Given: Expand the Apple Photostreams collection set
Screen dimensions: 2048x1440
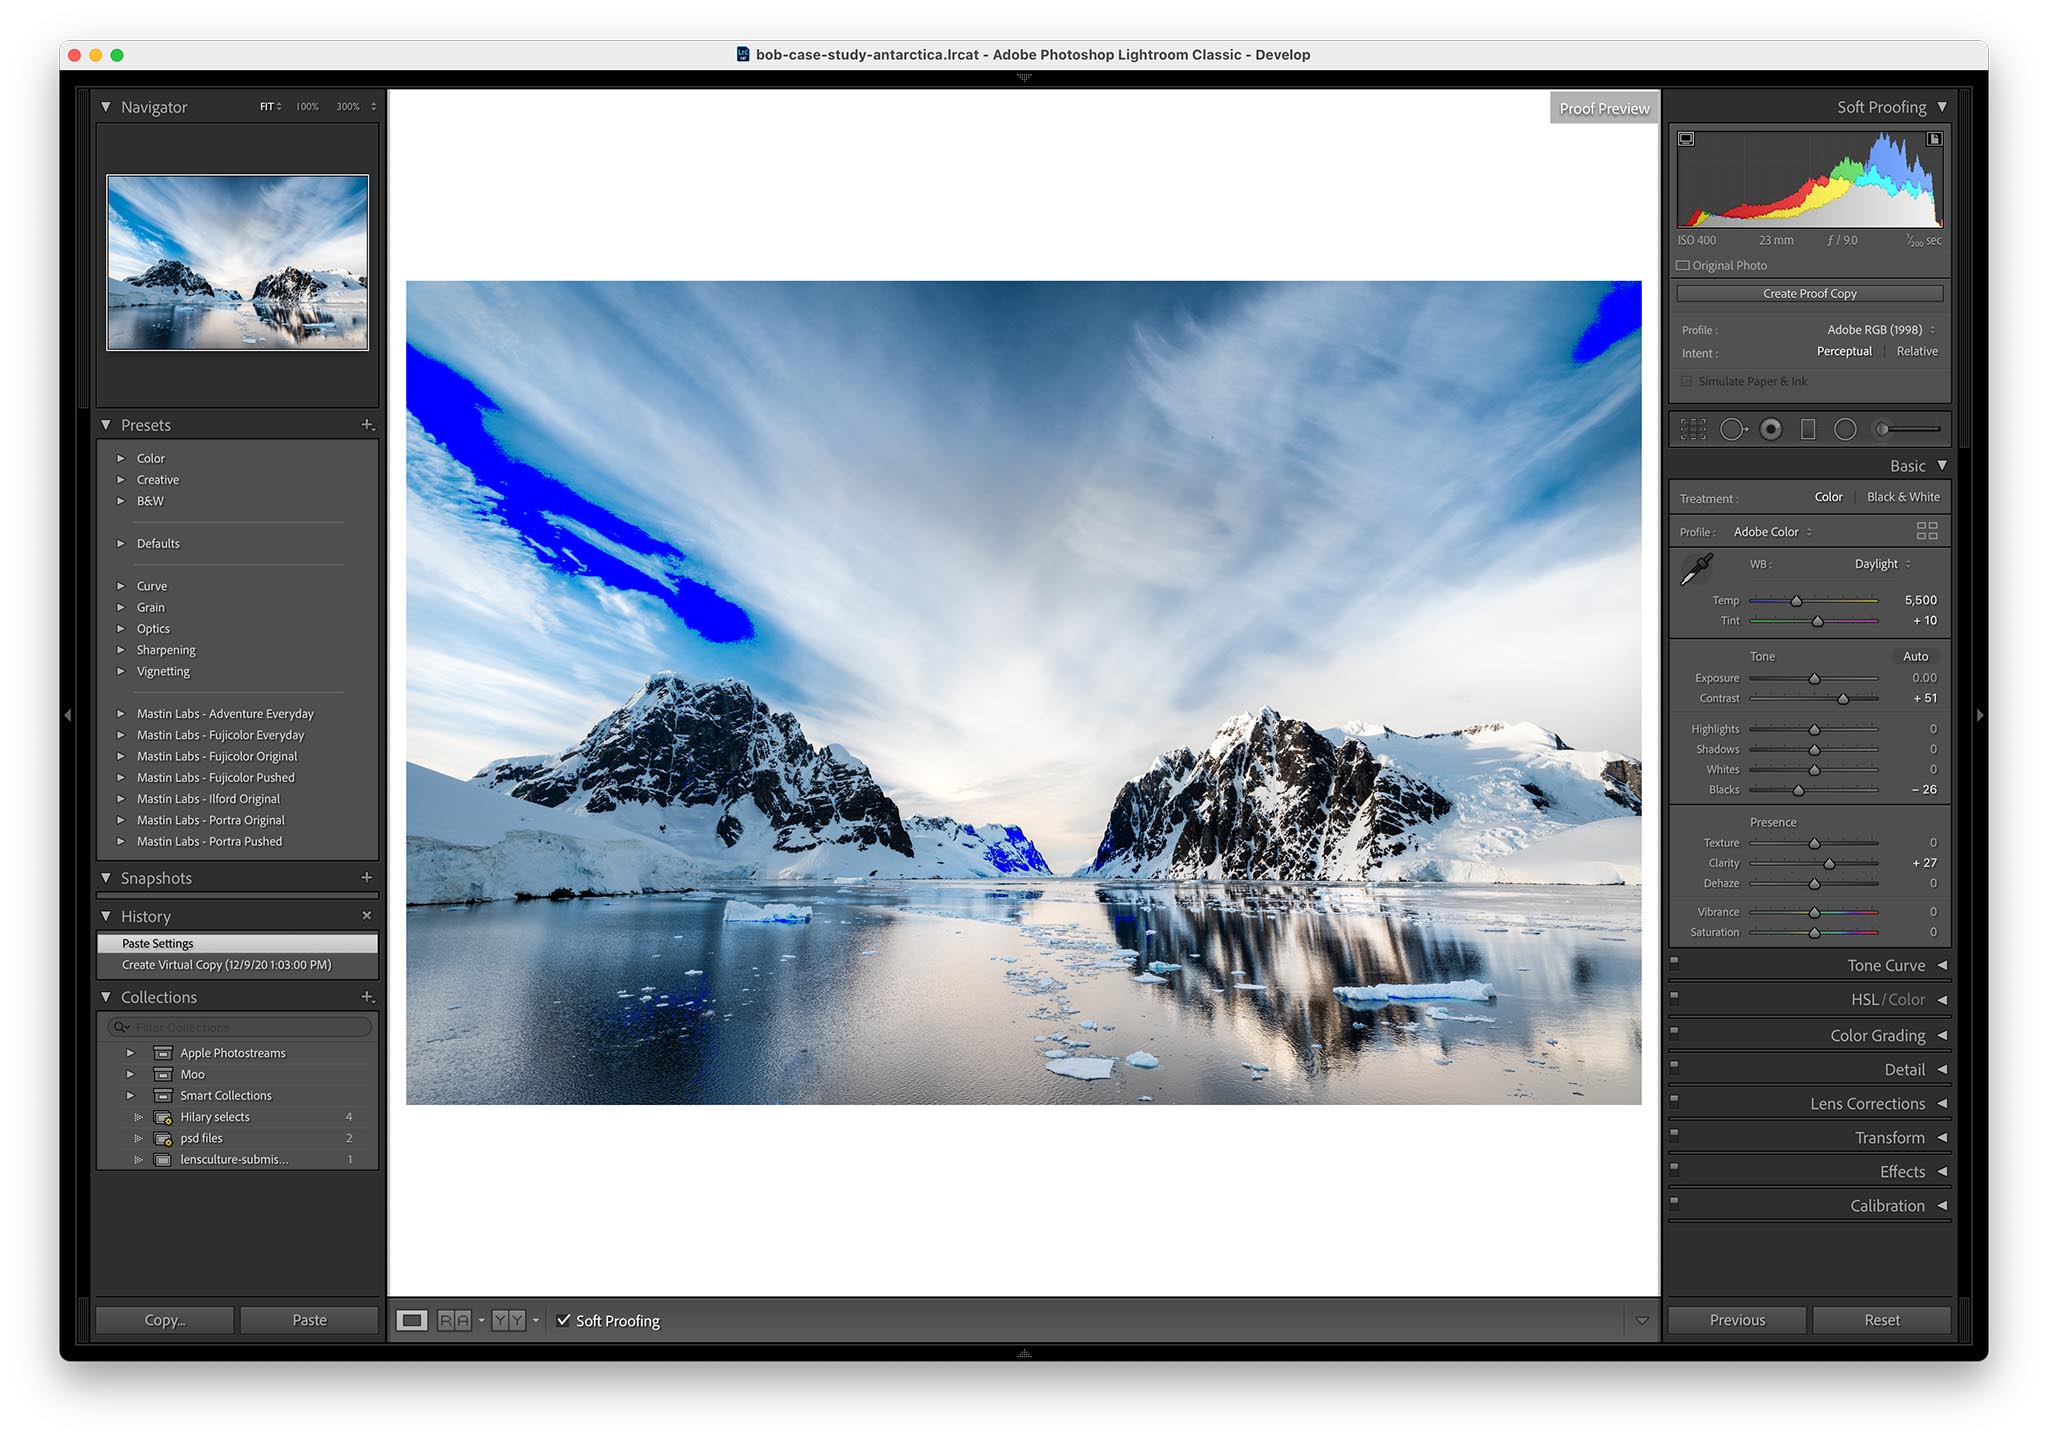Looking at the screenshot, I should pos(130,1053).
